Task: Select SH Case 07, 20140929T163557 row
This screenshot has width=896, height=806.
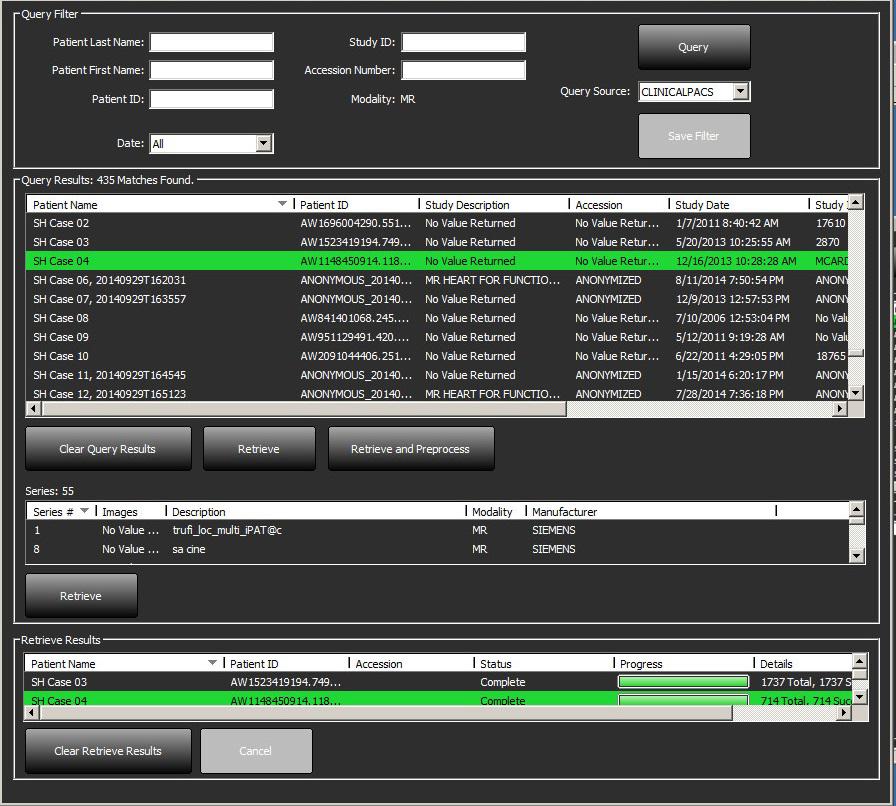Action: click(437, 299)
